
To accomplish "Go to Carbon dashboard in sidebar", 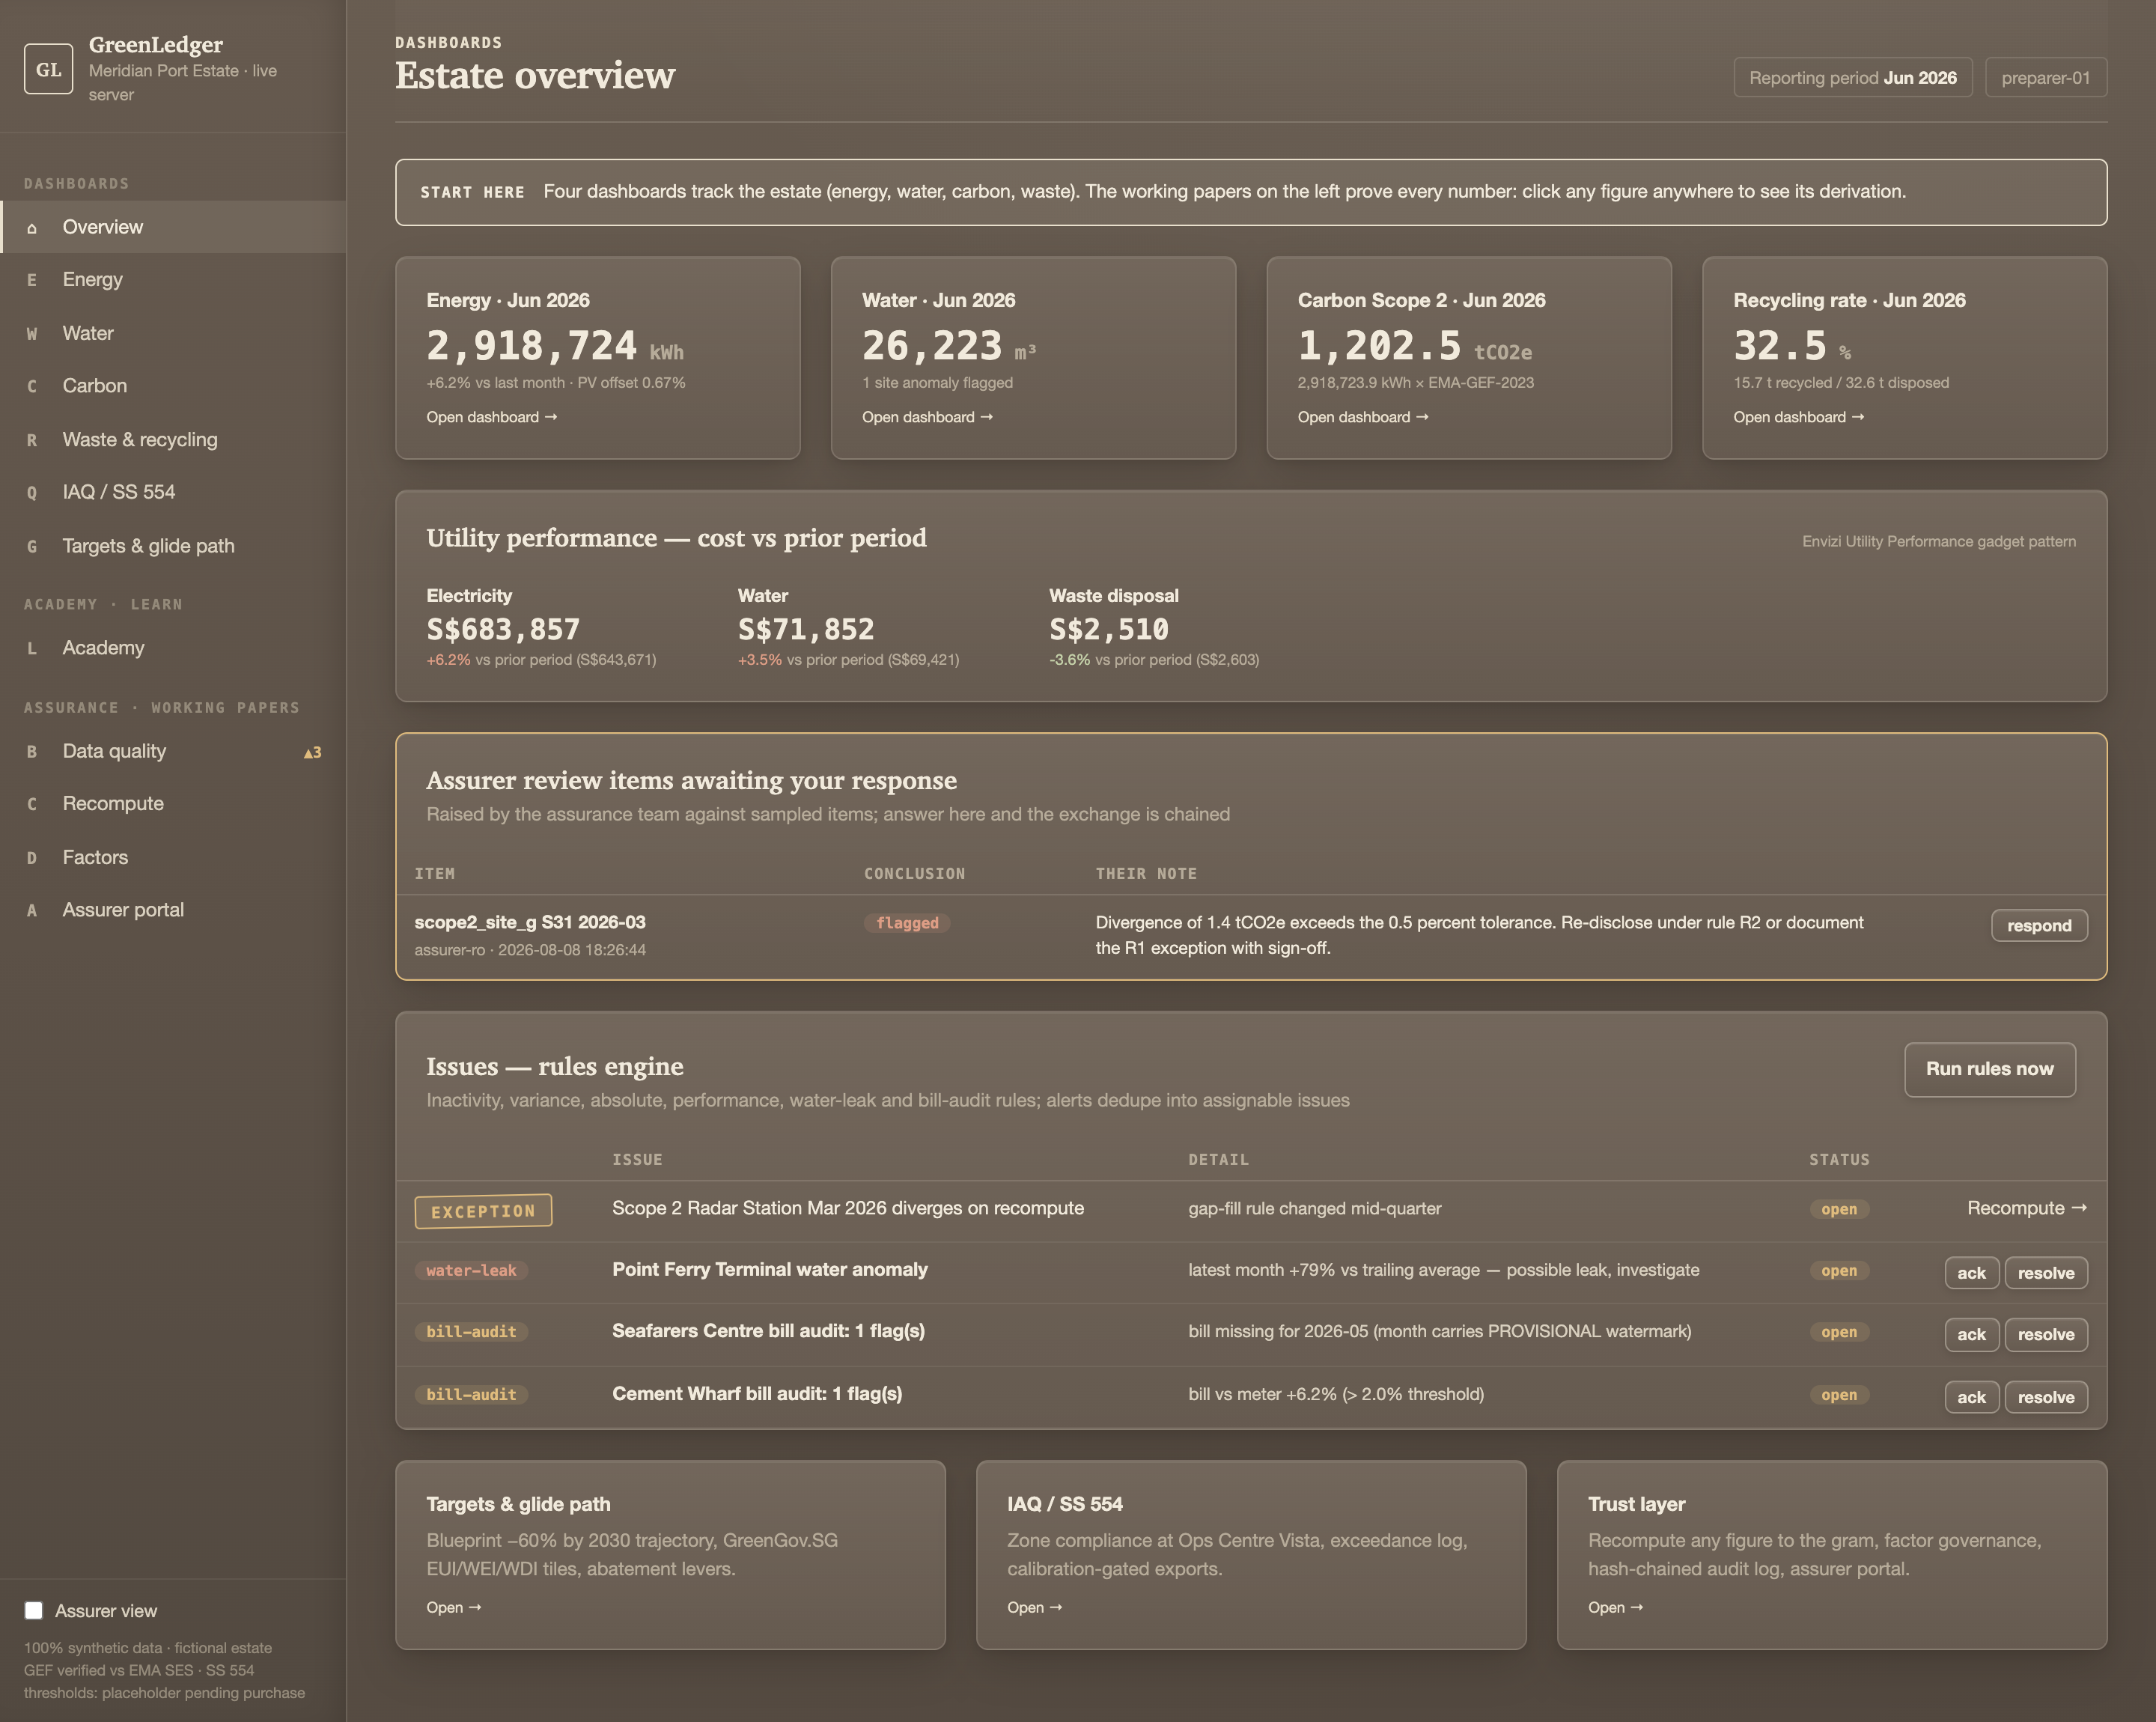I will (173, 386).
